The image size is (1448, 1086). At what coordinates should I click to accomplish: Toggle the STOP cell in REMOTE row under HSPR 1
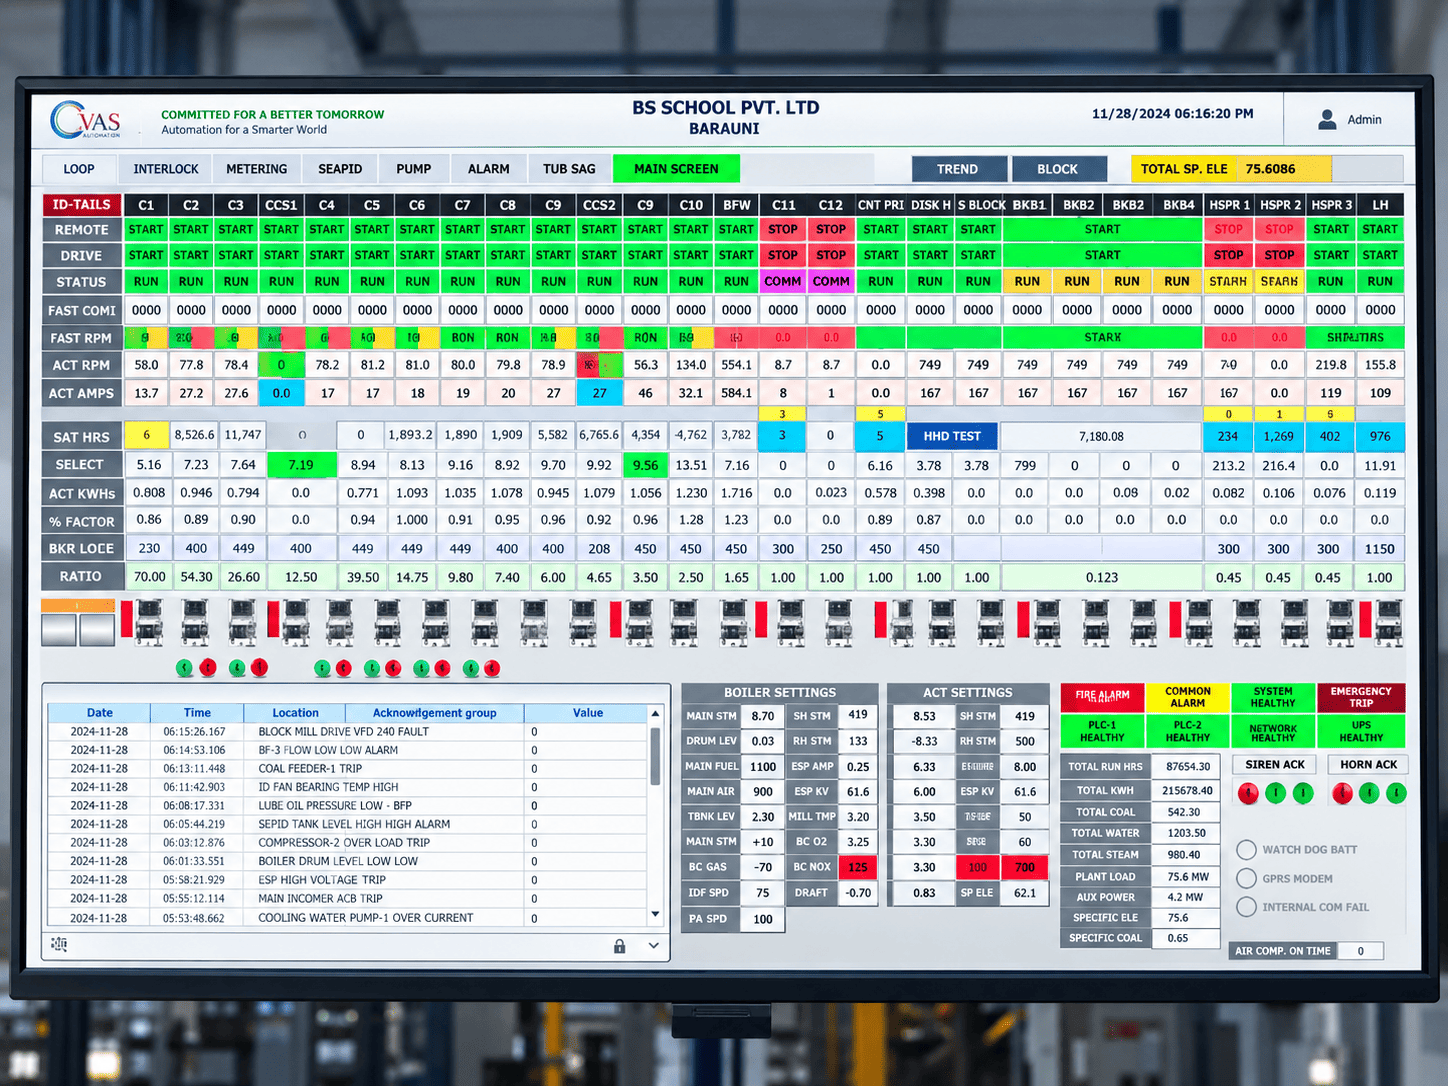(x=1229, y=230)
